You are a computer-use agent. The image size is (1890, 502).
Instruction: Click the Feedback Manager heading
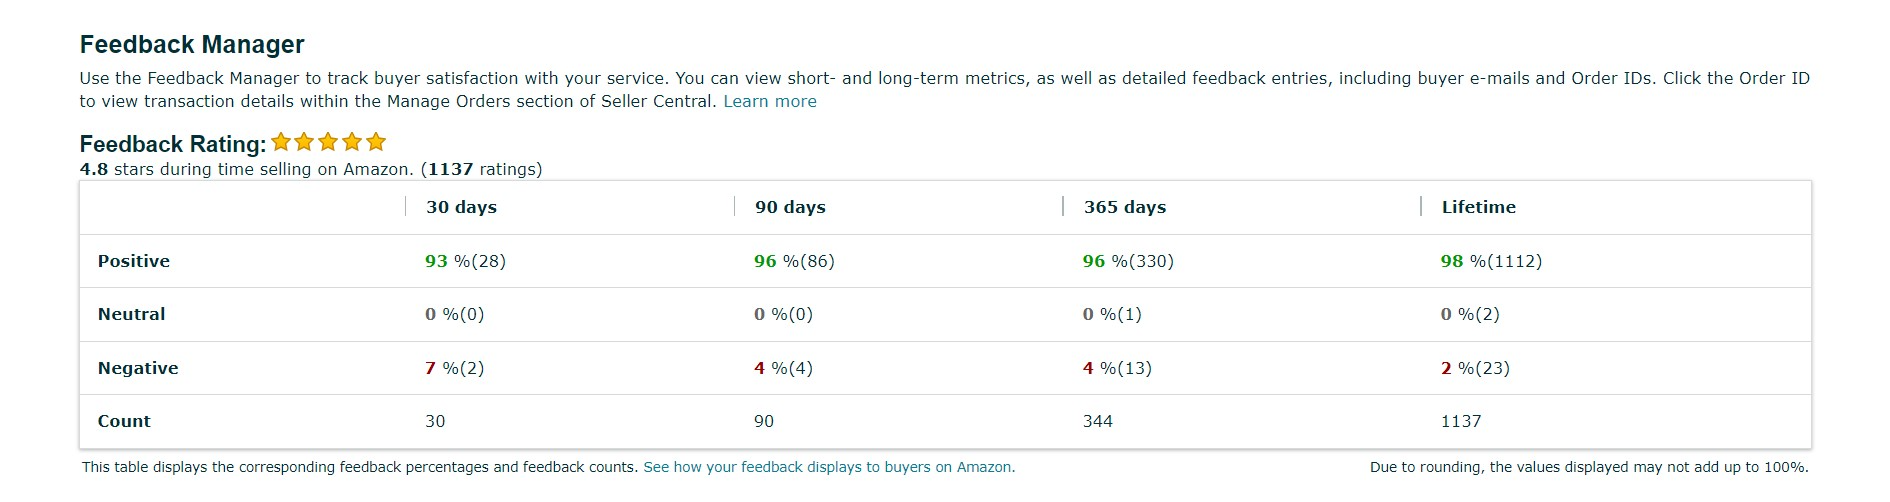click(x=192, y=44)
